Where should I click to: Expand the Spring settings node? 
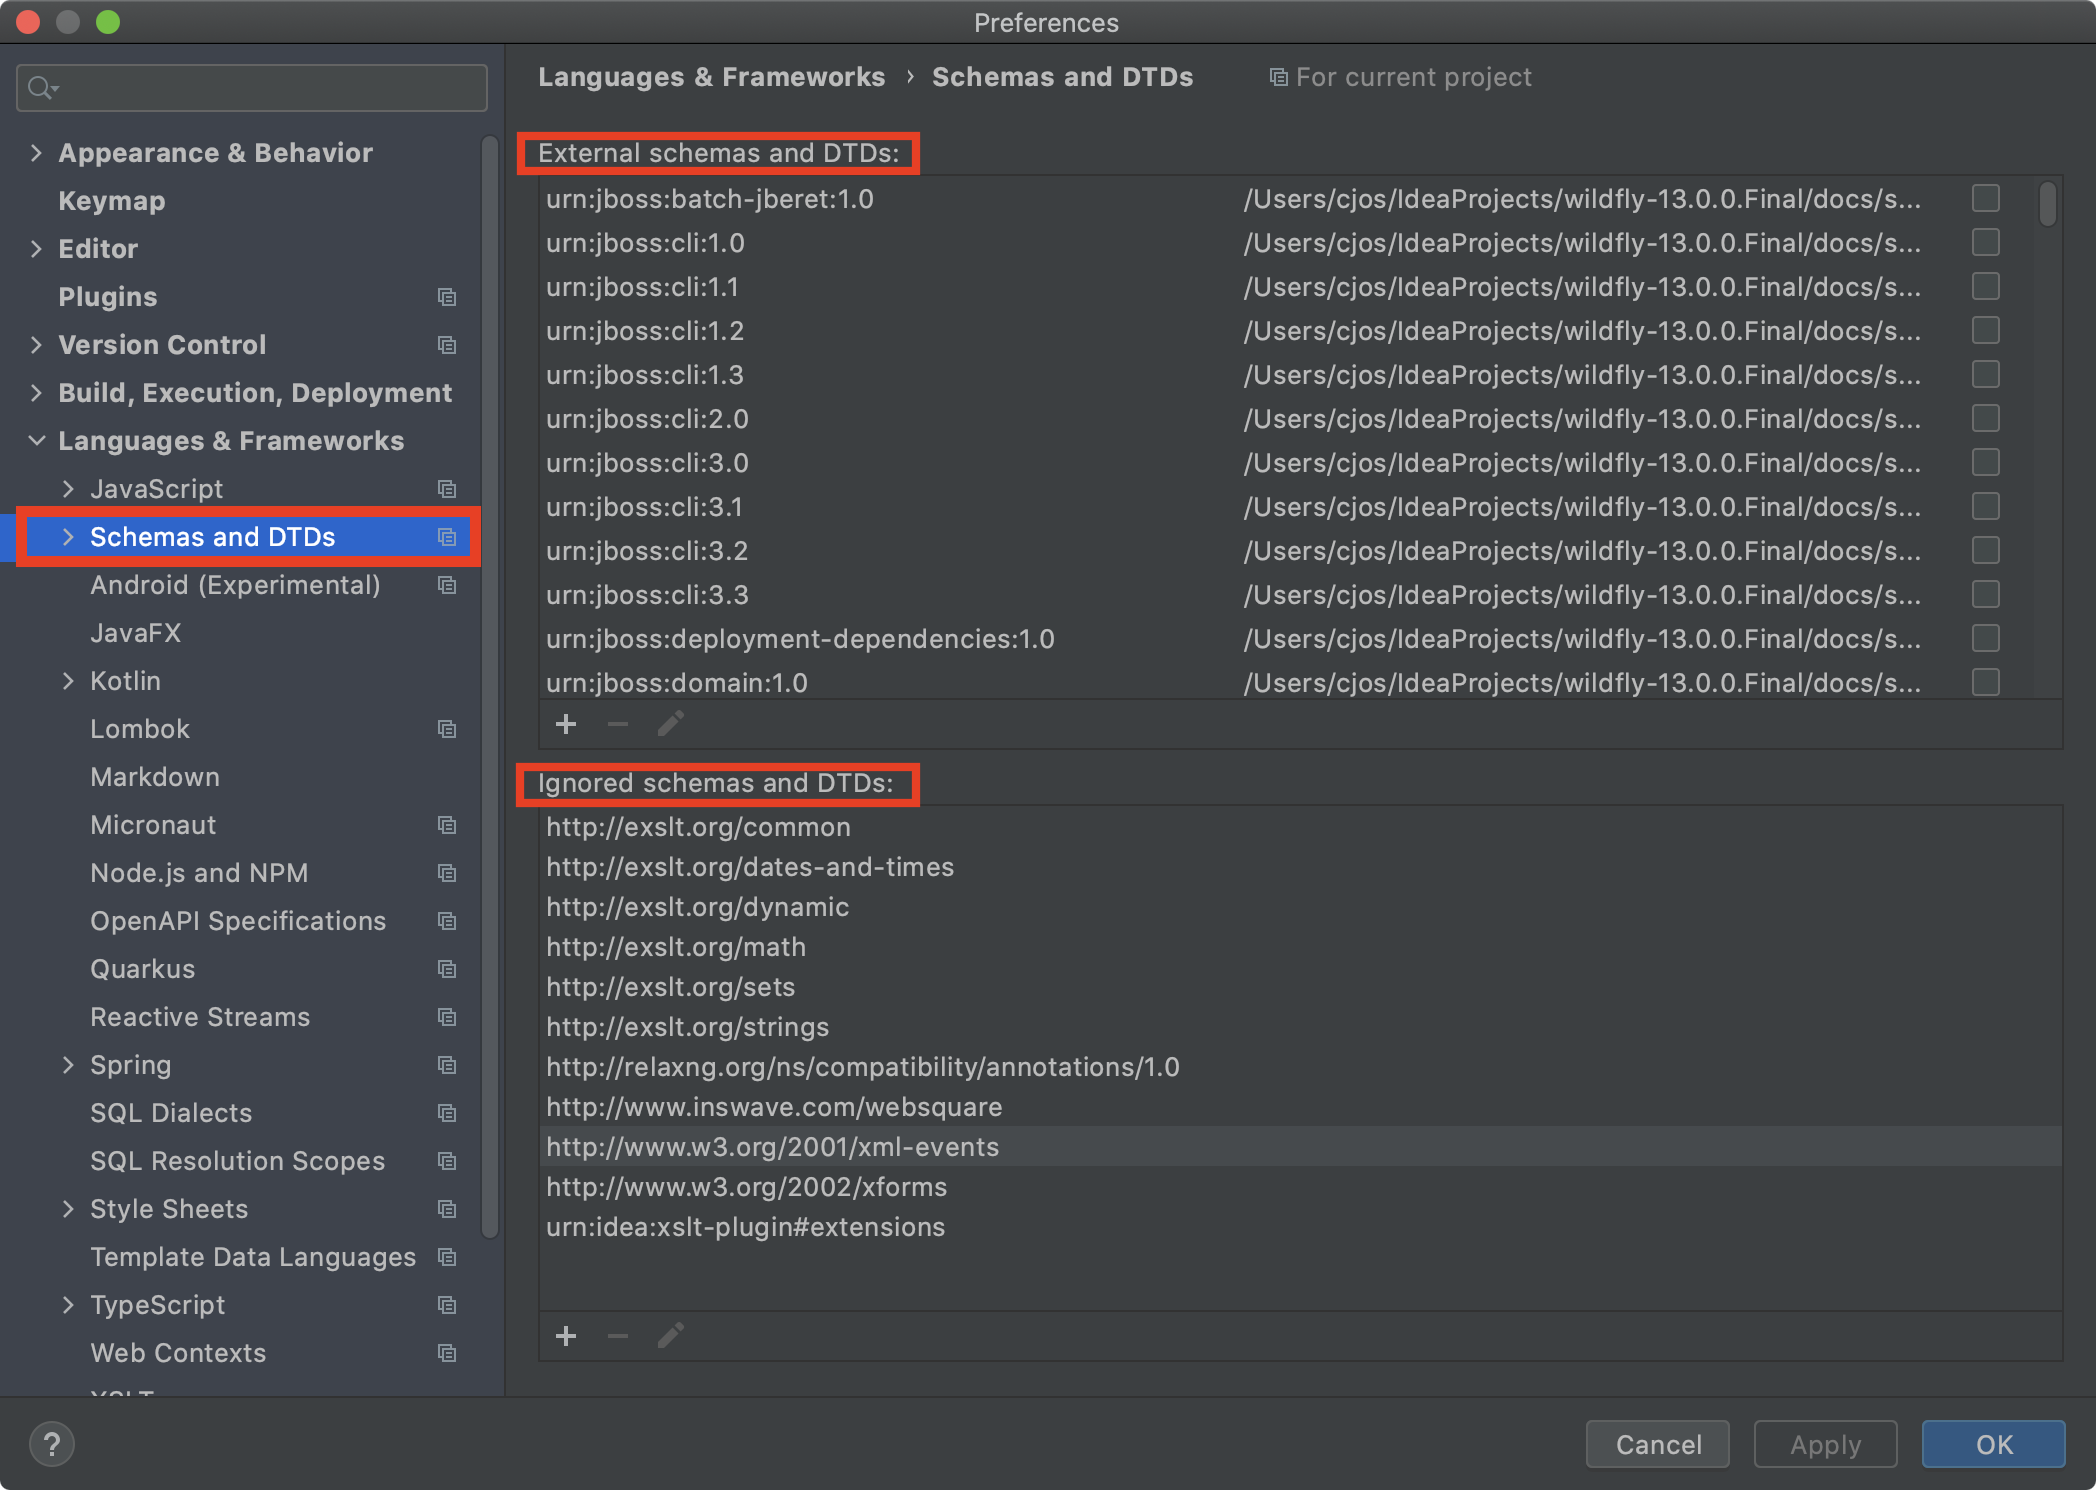68,1065
